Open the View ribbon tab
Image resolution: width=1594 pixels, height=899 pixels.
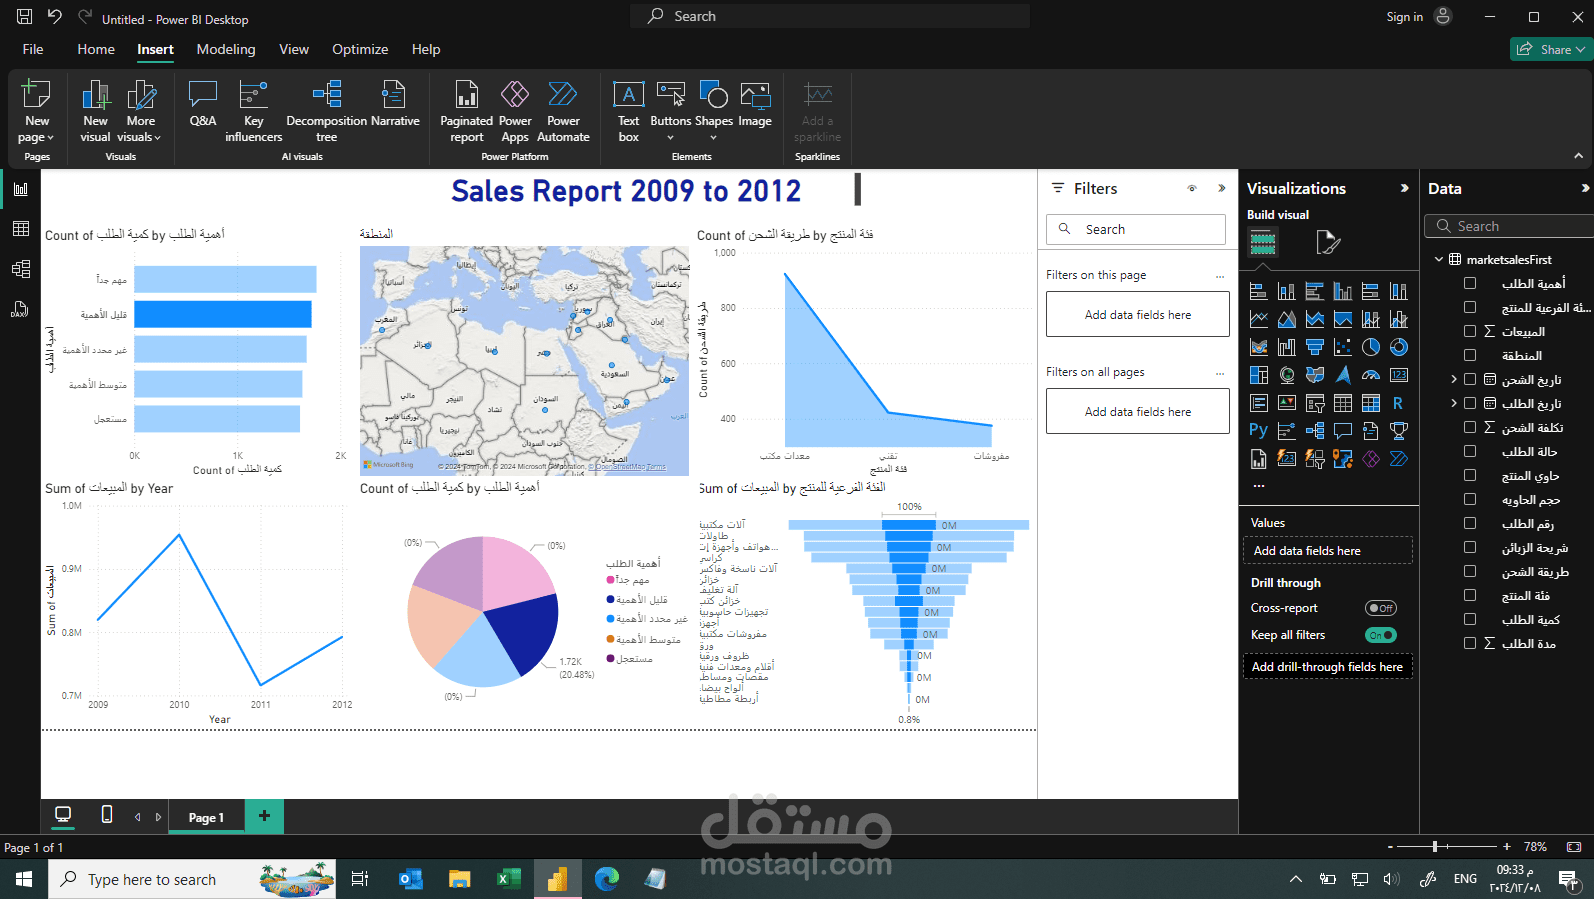(x=294, y=49)
